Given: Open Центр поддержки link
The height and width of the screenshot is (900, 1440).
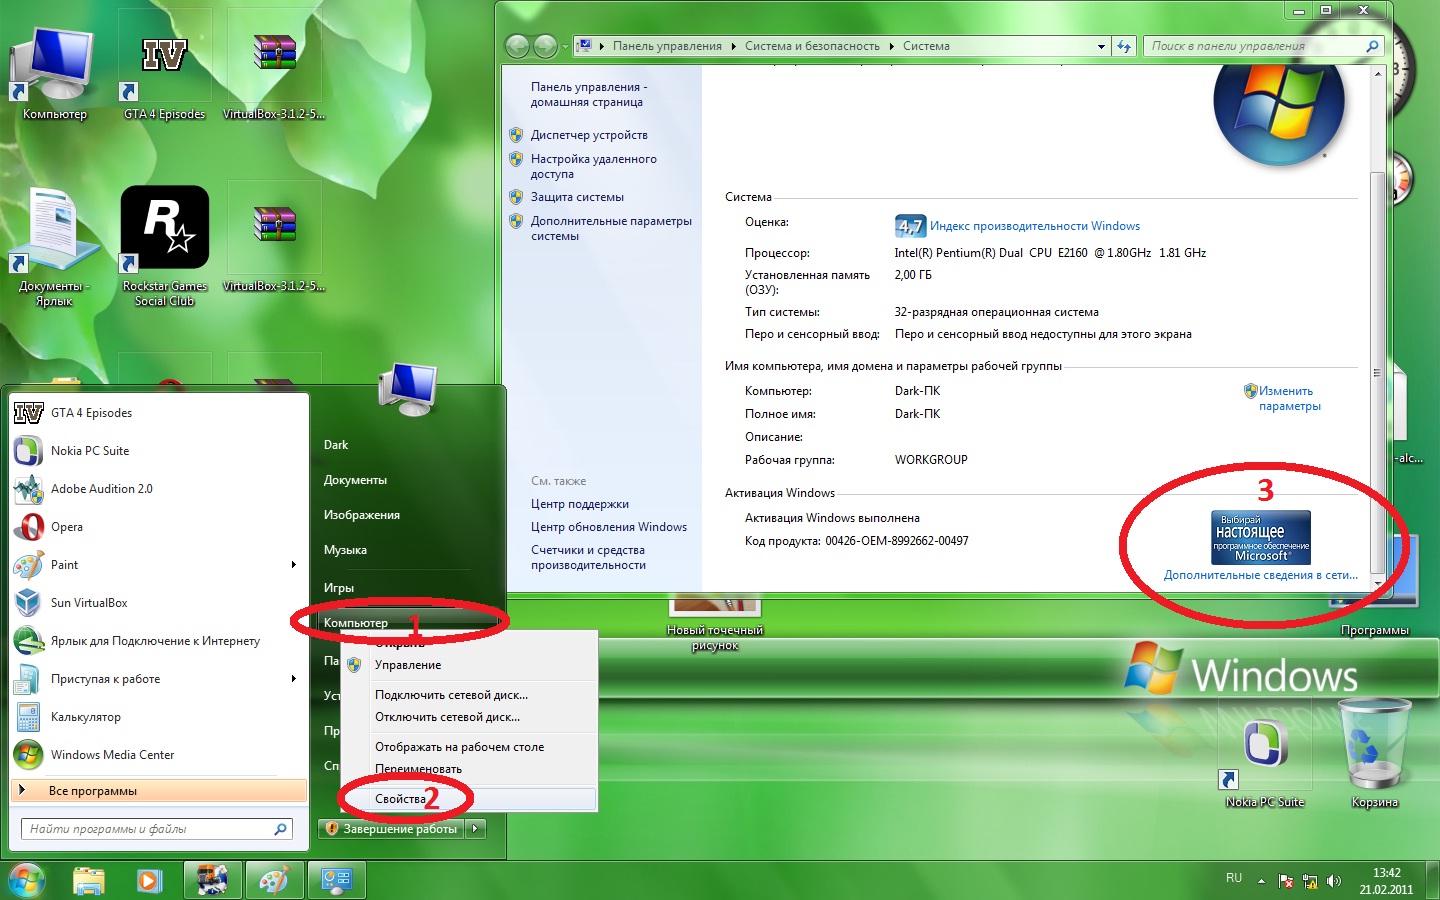Looking at the screenshot, I should click(580, 504).
